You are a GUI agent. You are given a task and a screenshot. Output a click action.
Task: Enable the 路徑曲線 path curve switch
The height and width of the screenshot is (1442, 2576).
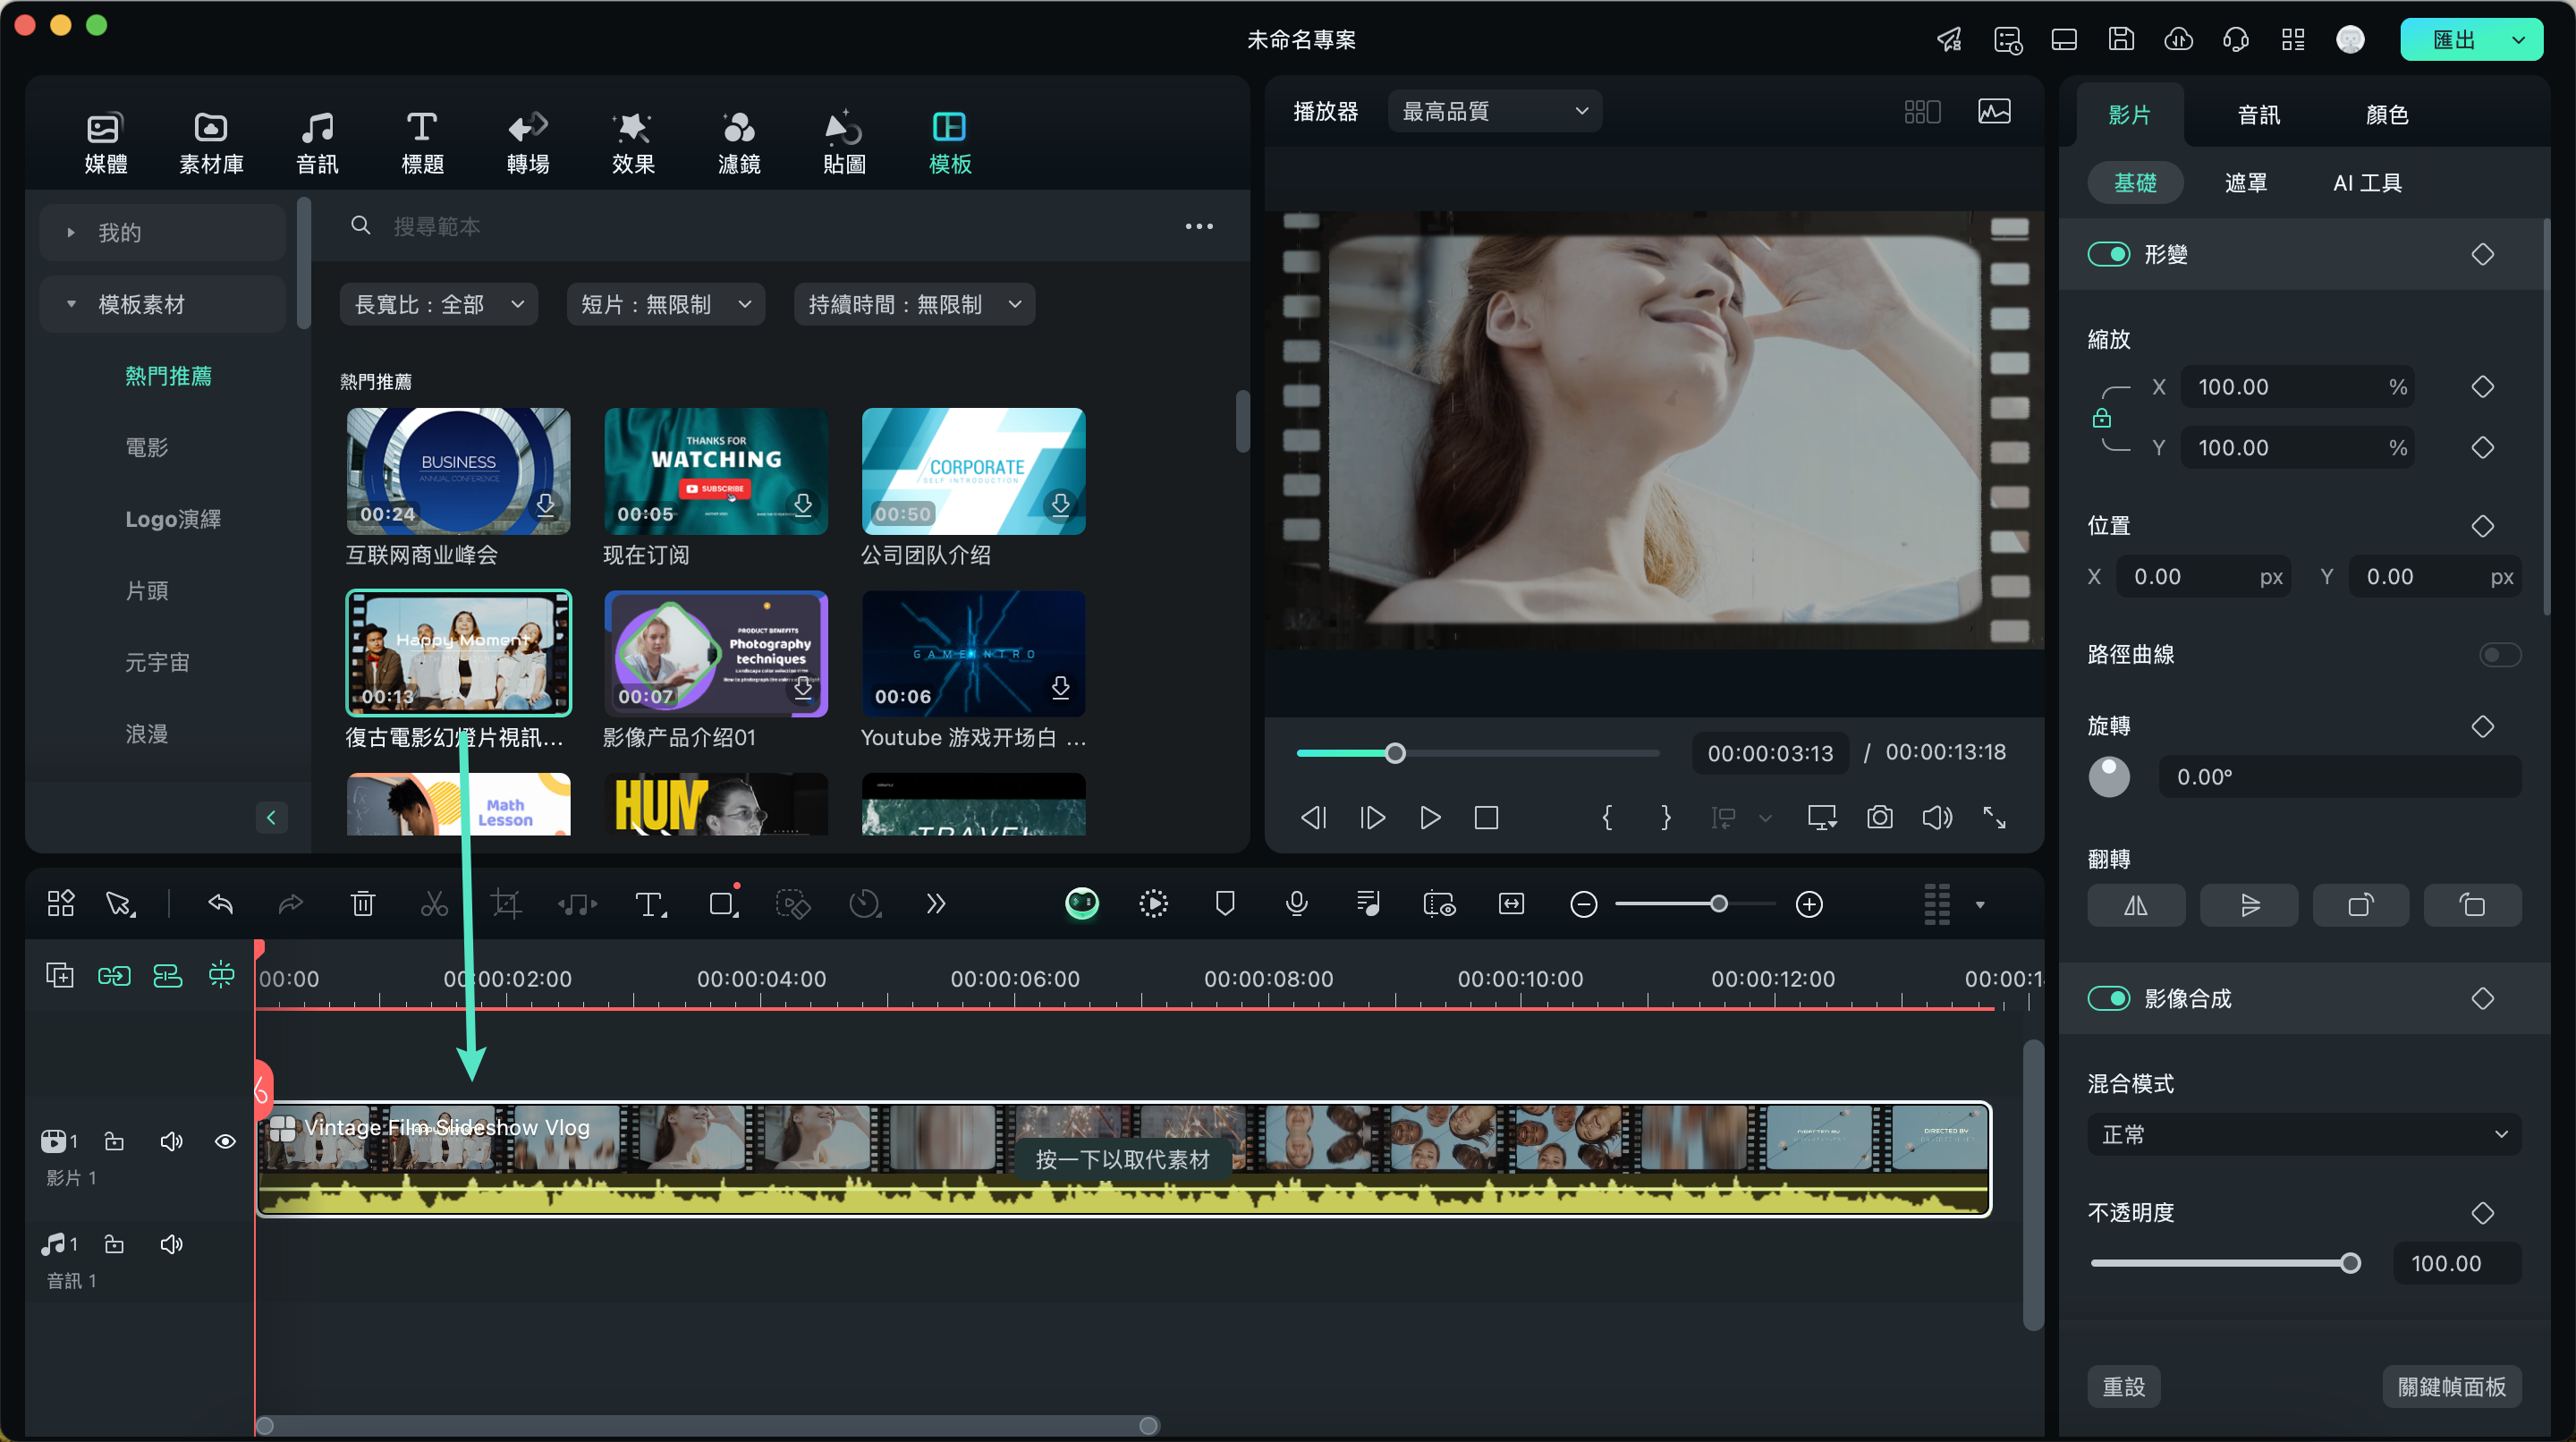point(2499,655)
